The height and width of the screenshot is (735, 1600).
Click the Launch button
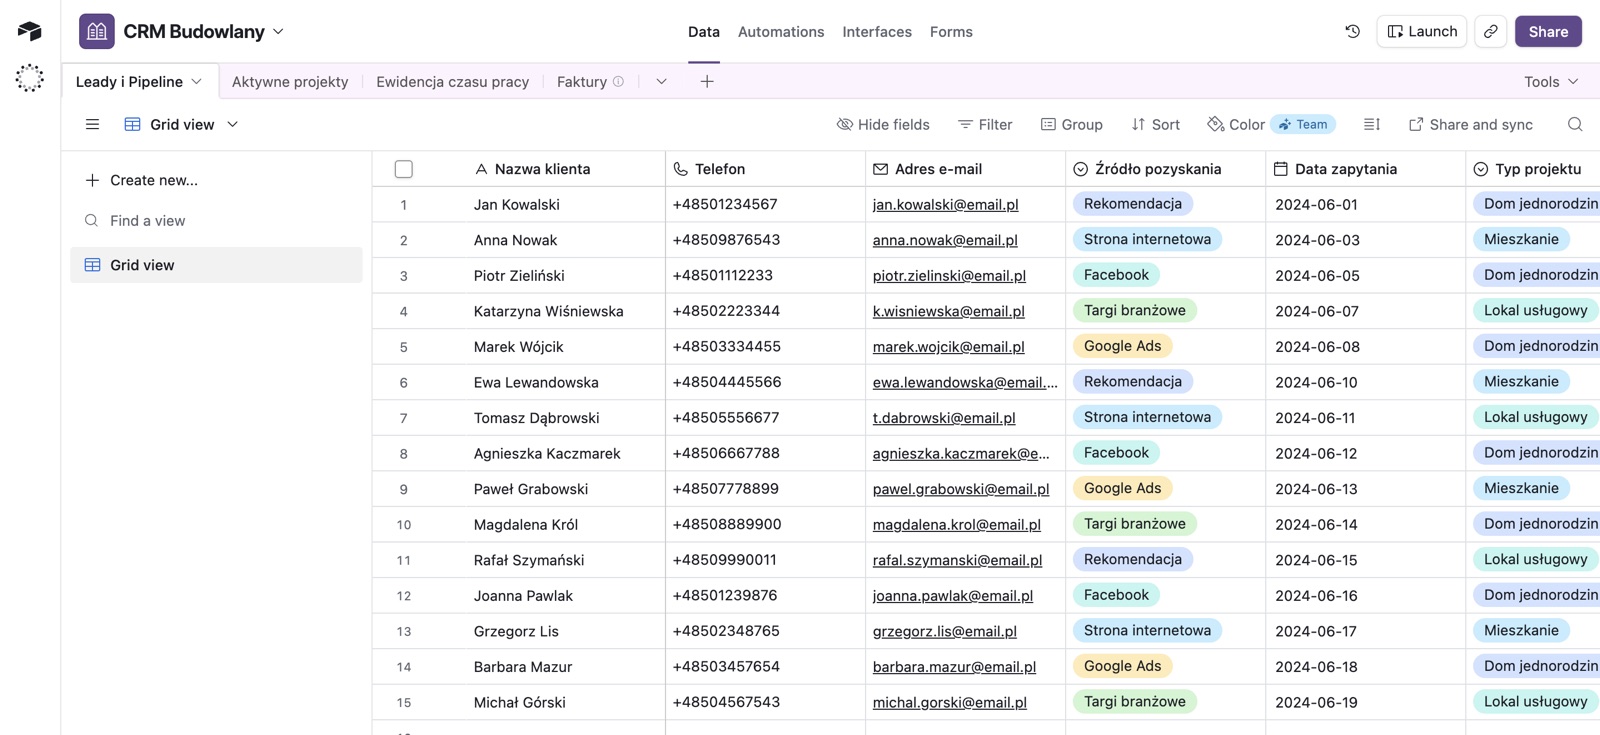coord(1421,31)
